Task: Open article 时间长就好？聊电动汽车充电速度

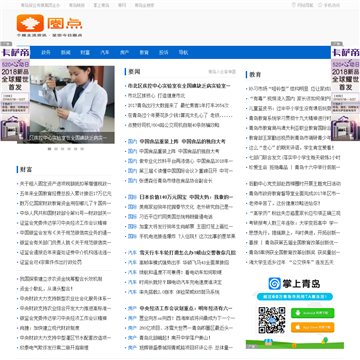Action: pyautogui.click(x=180, y=282)
